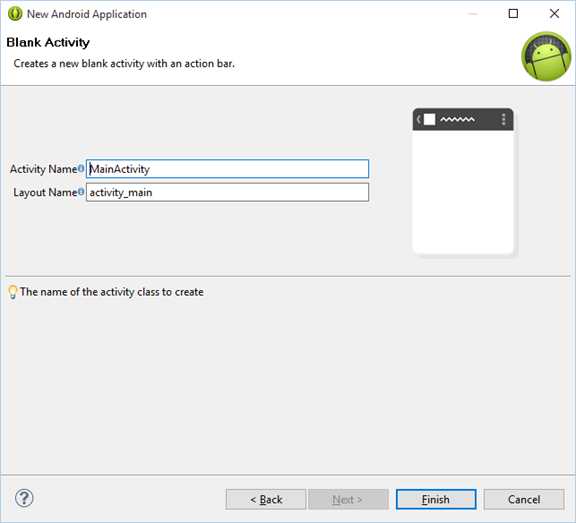The width and height of the screenshot is (576, 523).
Task: Click the 'Activity Name' label
Action: [44, 169]
